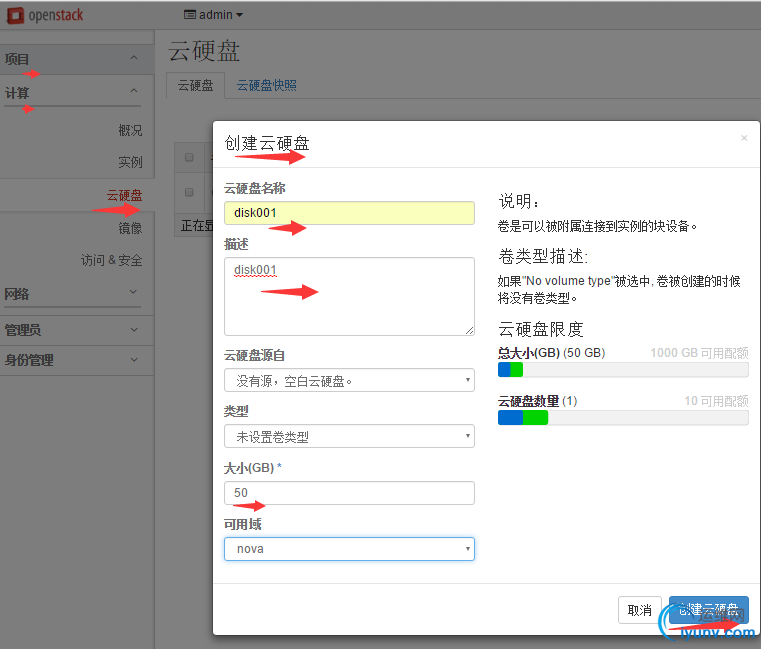This screenshot has width=761, height=649.
Task: Open 实例 in the sidebar menu
Action: (x=130, y=162)
